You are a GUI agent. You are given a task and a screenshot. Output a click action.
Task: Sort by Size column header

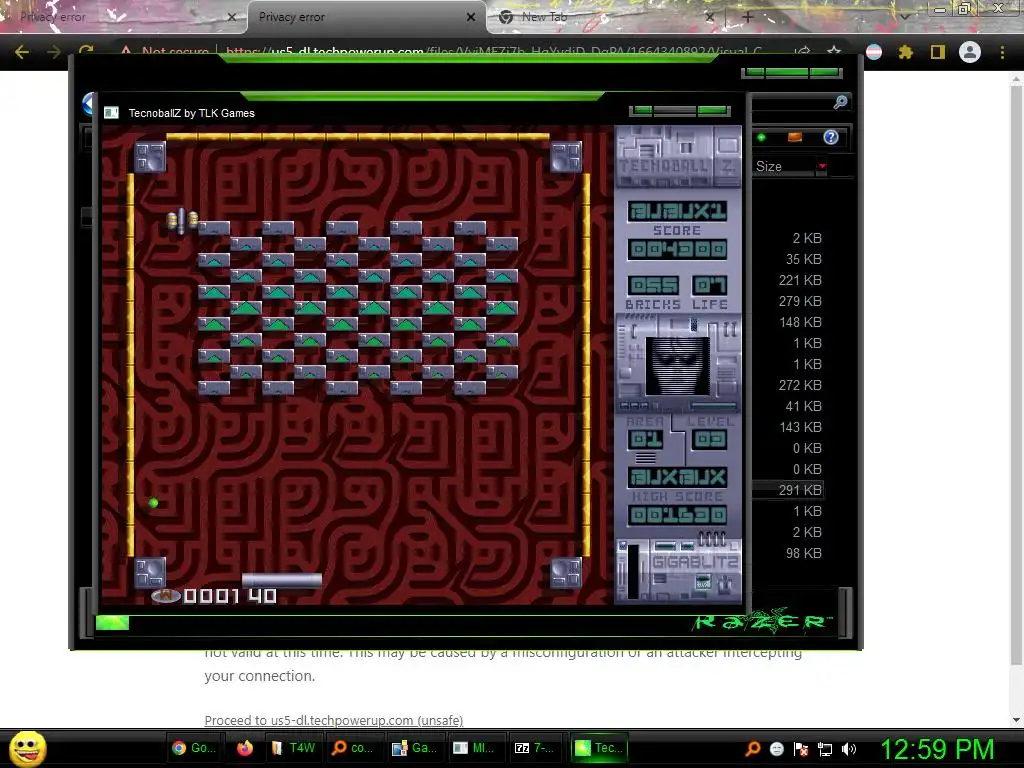(x=769, y=167)
